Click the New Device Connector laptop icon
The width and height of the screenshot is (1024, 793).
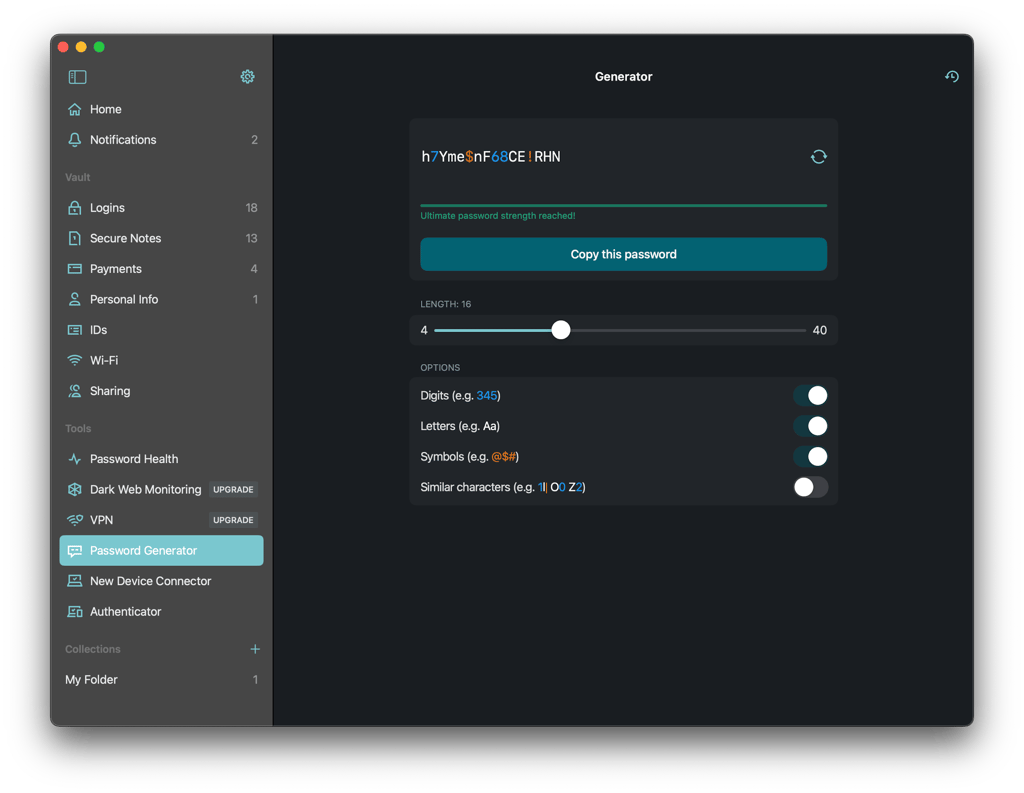(x=75, y=581)
